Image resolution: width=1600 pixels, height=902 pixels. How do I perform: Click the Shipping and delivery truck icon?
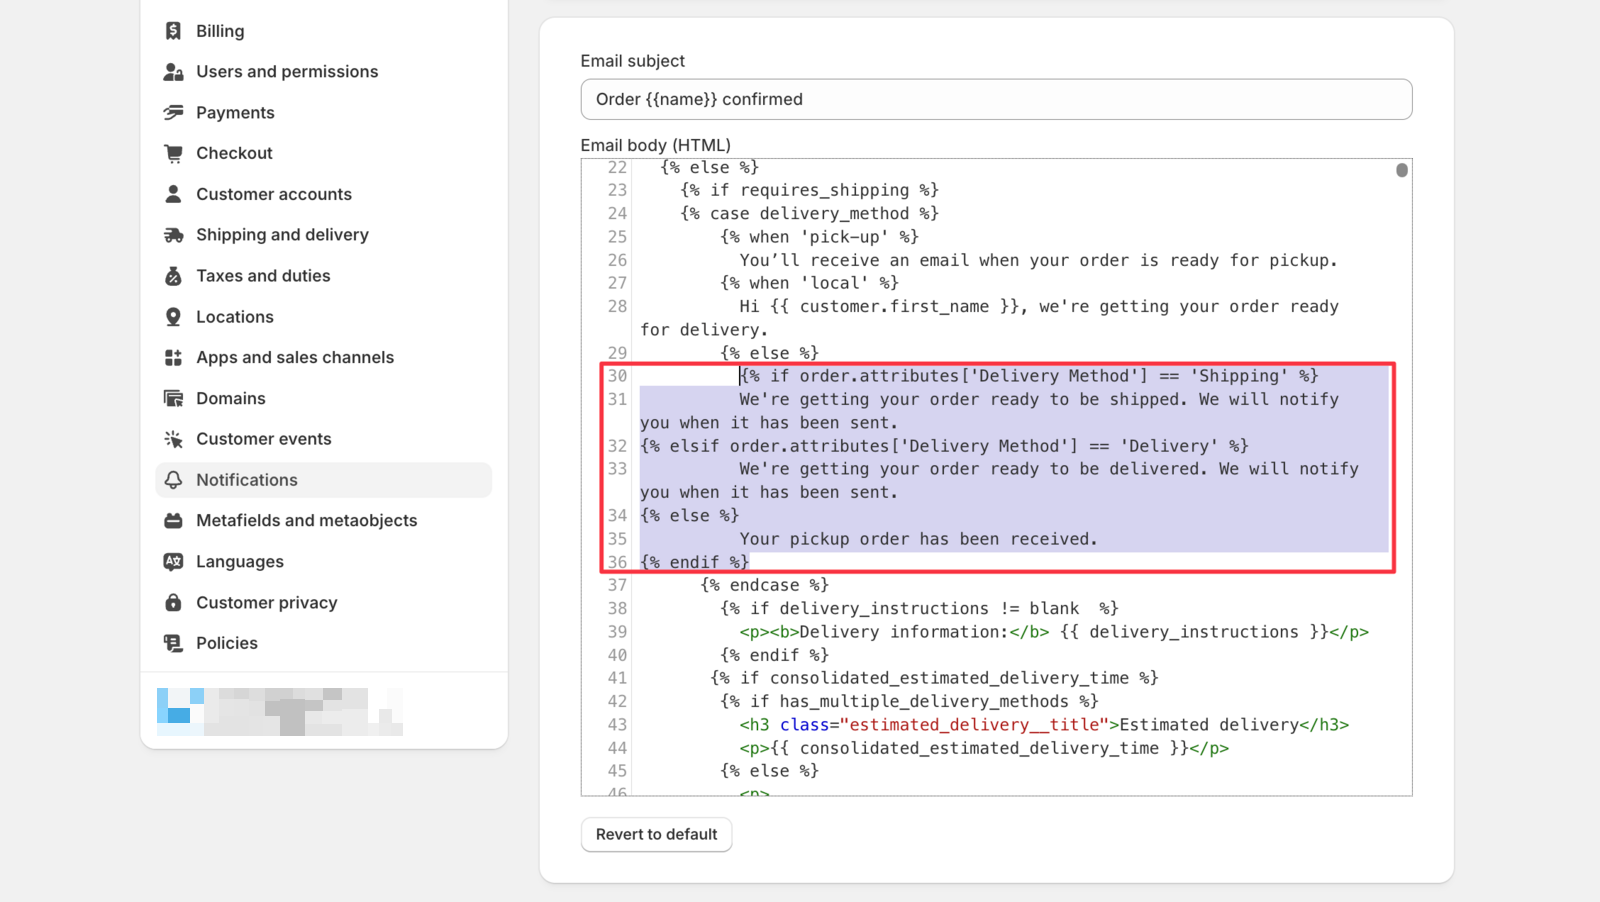[x=173, y=235]
